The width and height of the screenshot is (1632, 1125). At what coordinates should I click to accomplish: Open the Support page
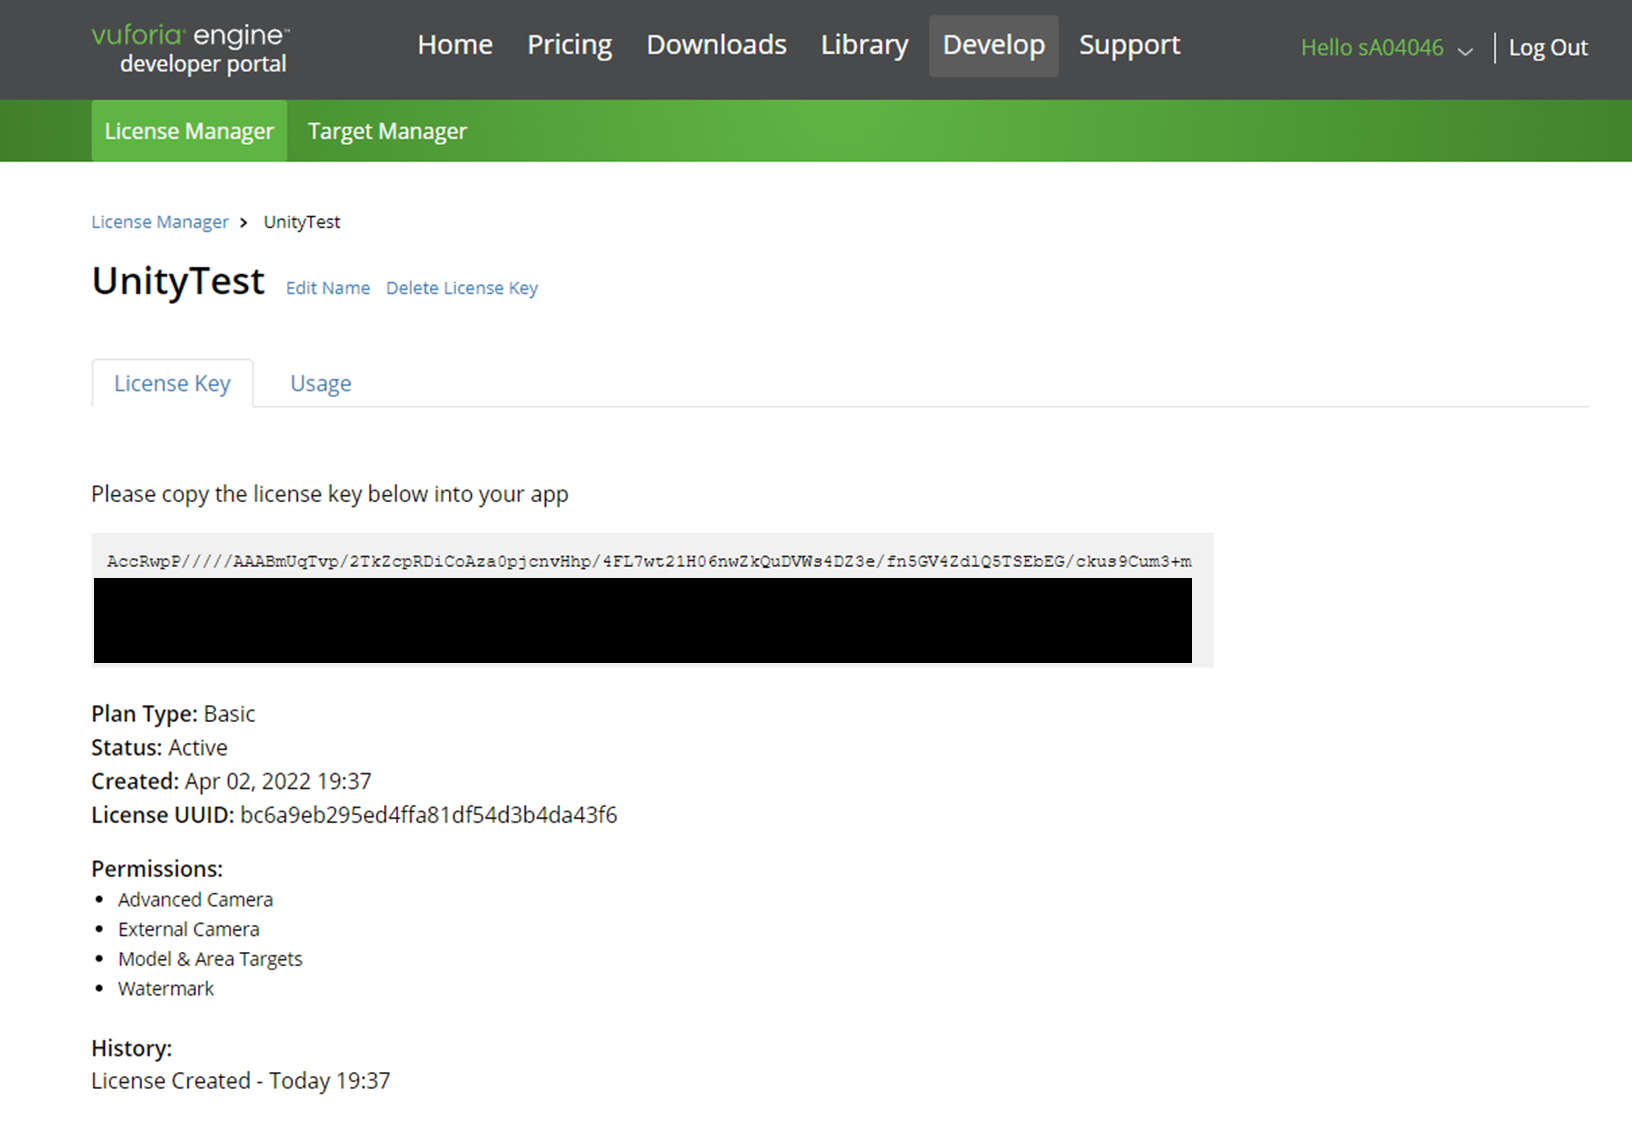1129,45
